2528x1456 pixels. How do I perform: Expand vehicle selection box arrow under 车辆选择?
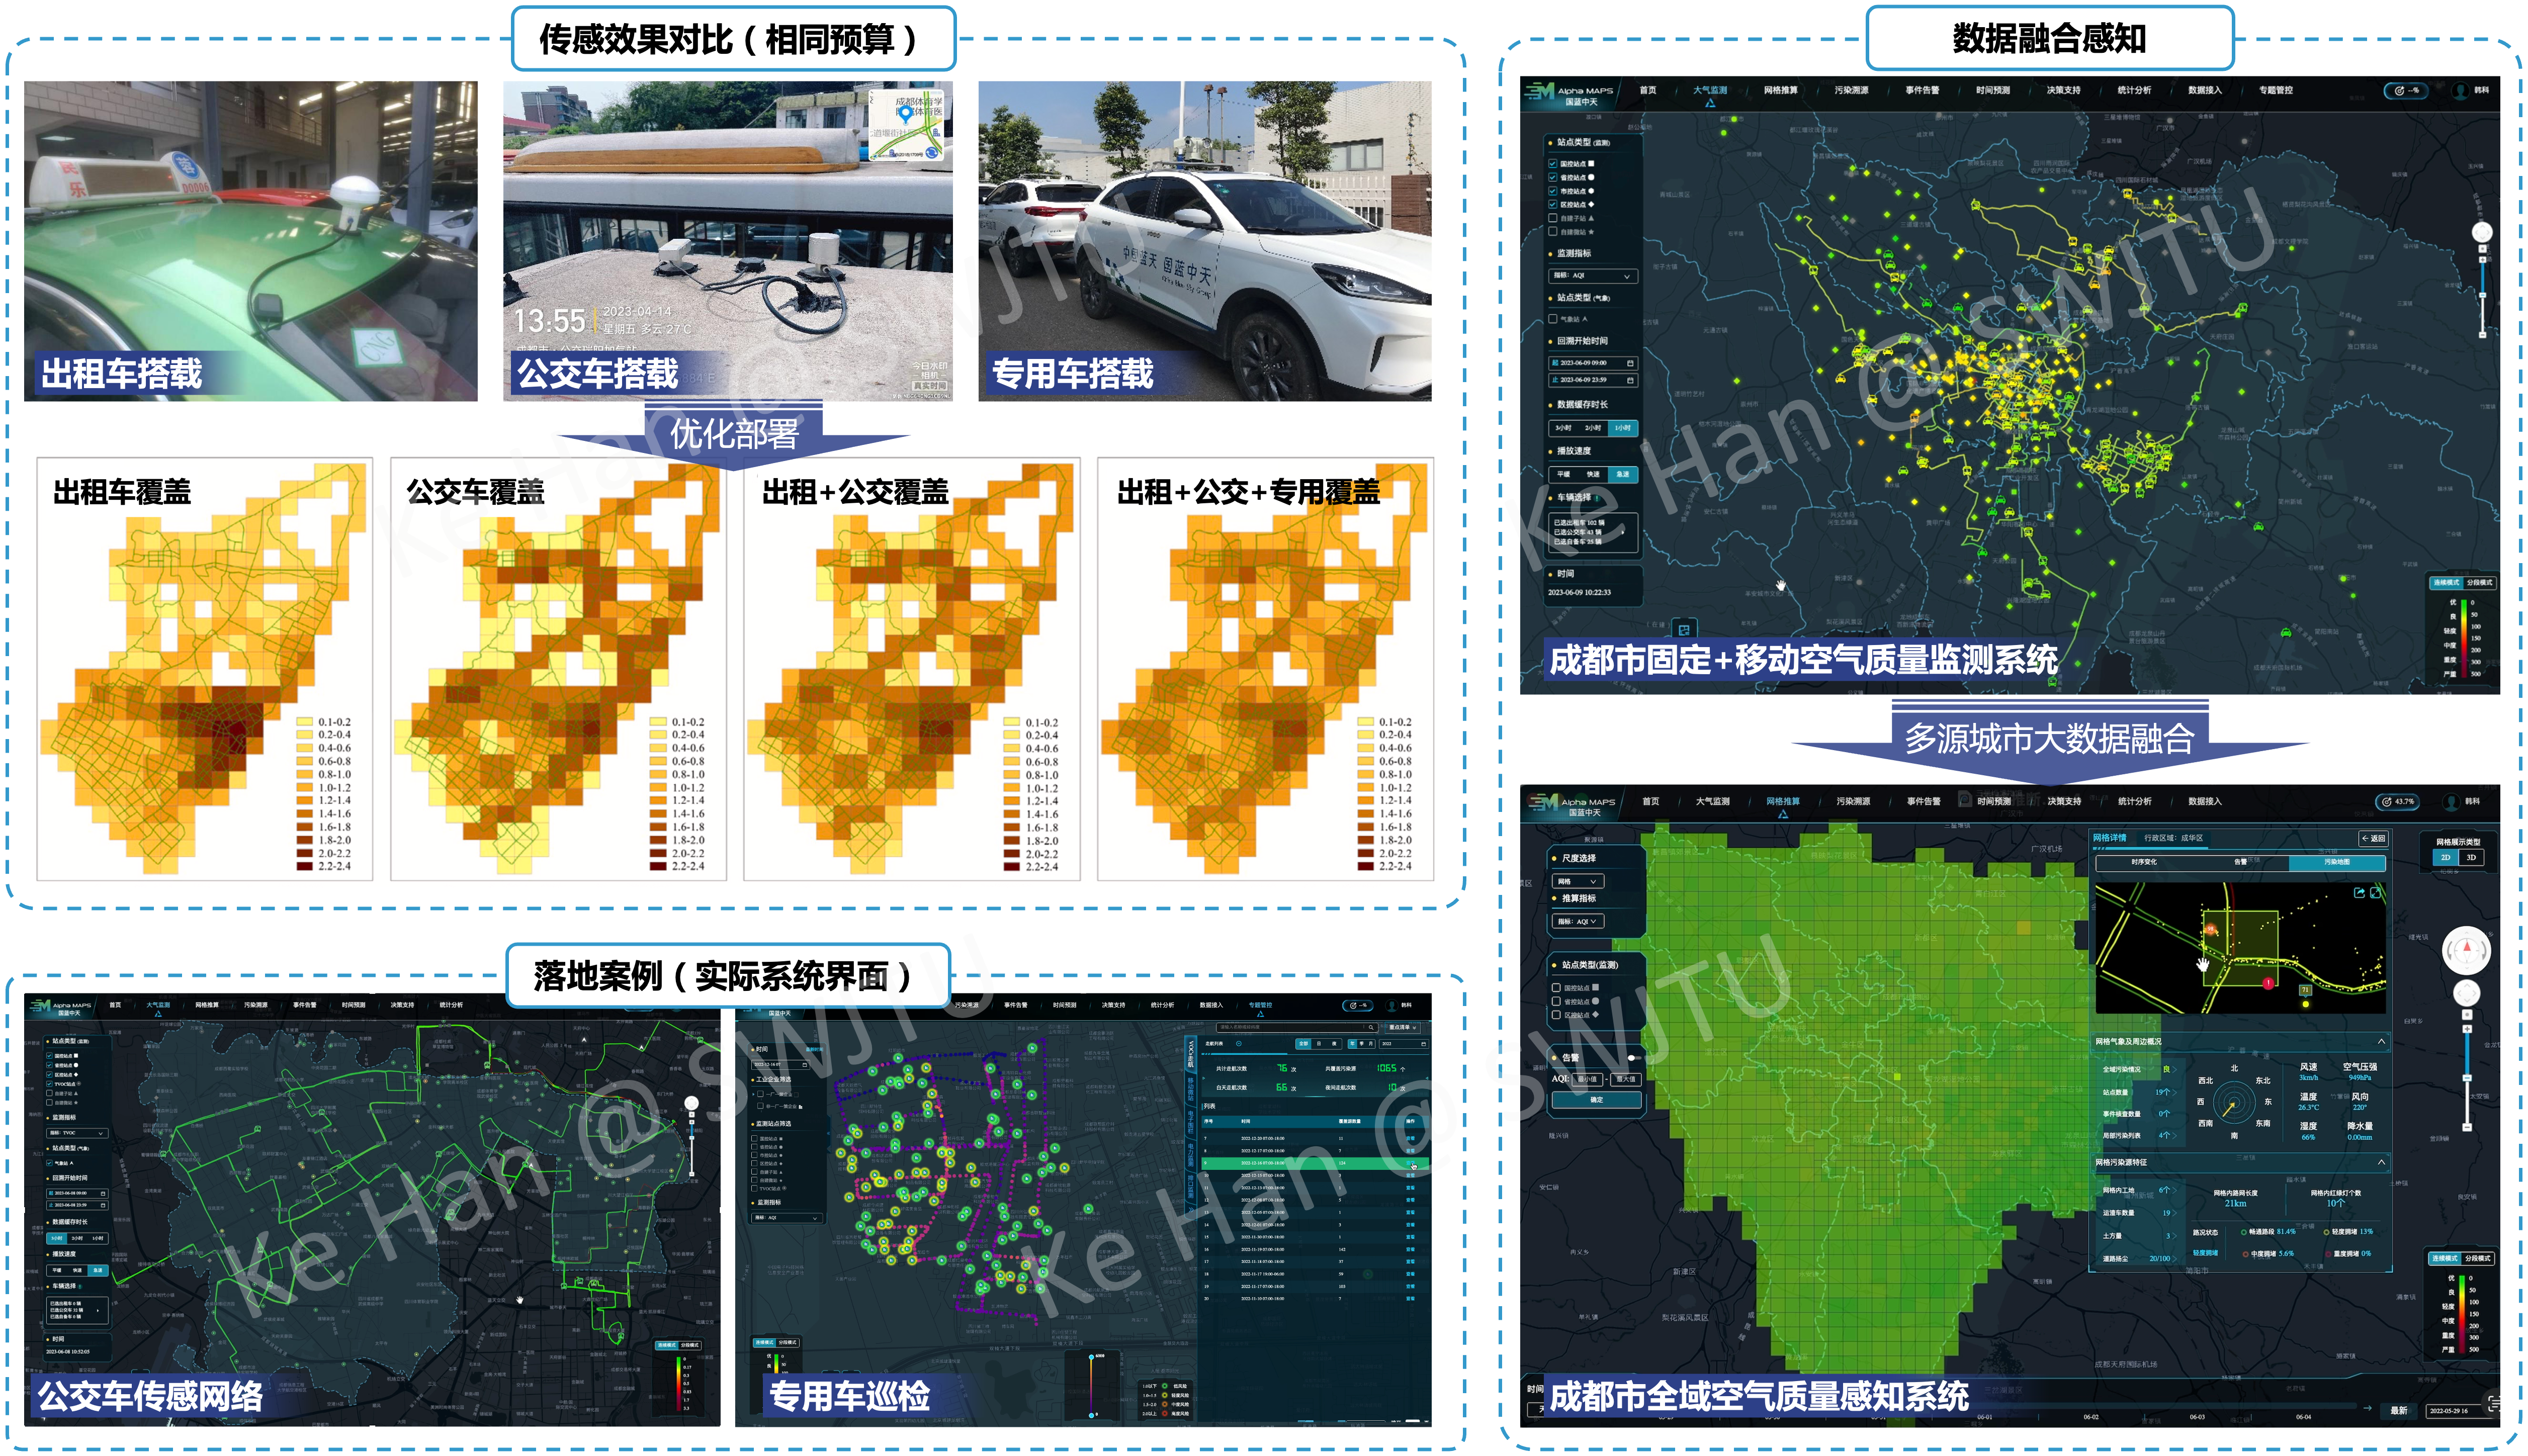click(1623, 533)
